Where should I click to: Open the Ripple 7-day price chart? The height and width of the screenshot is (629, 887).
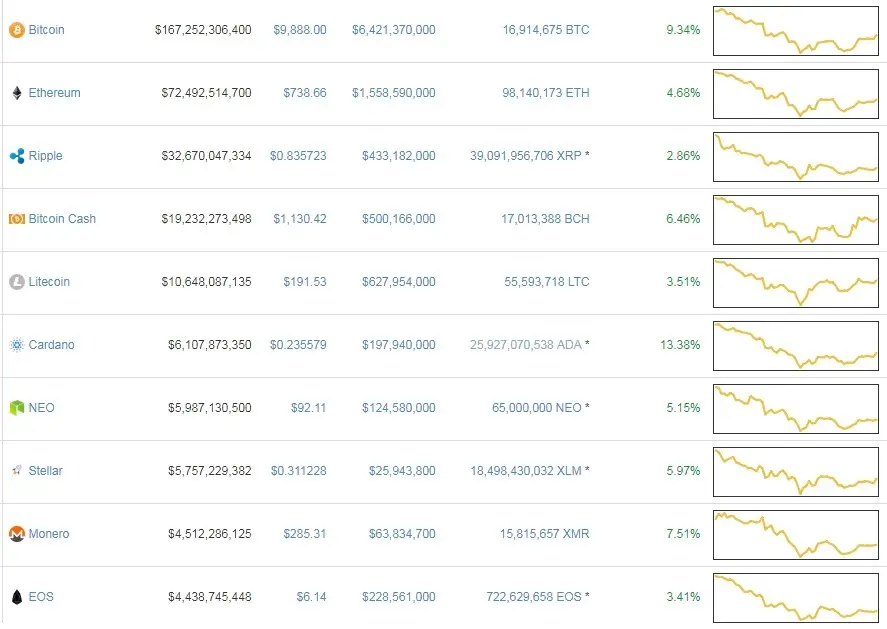(x=796, y=157)
